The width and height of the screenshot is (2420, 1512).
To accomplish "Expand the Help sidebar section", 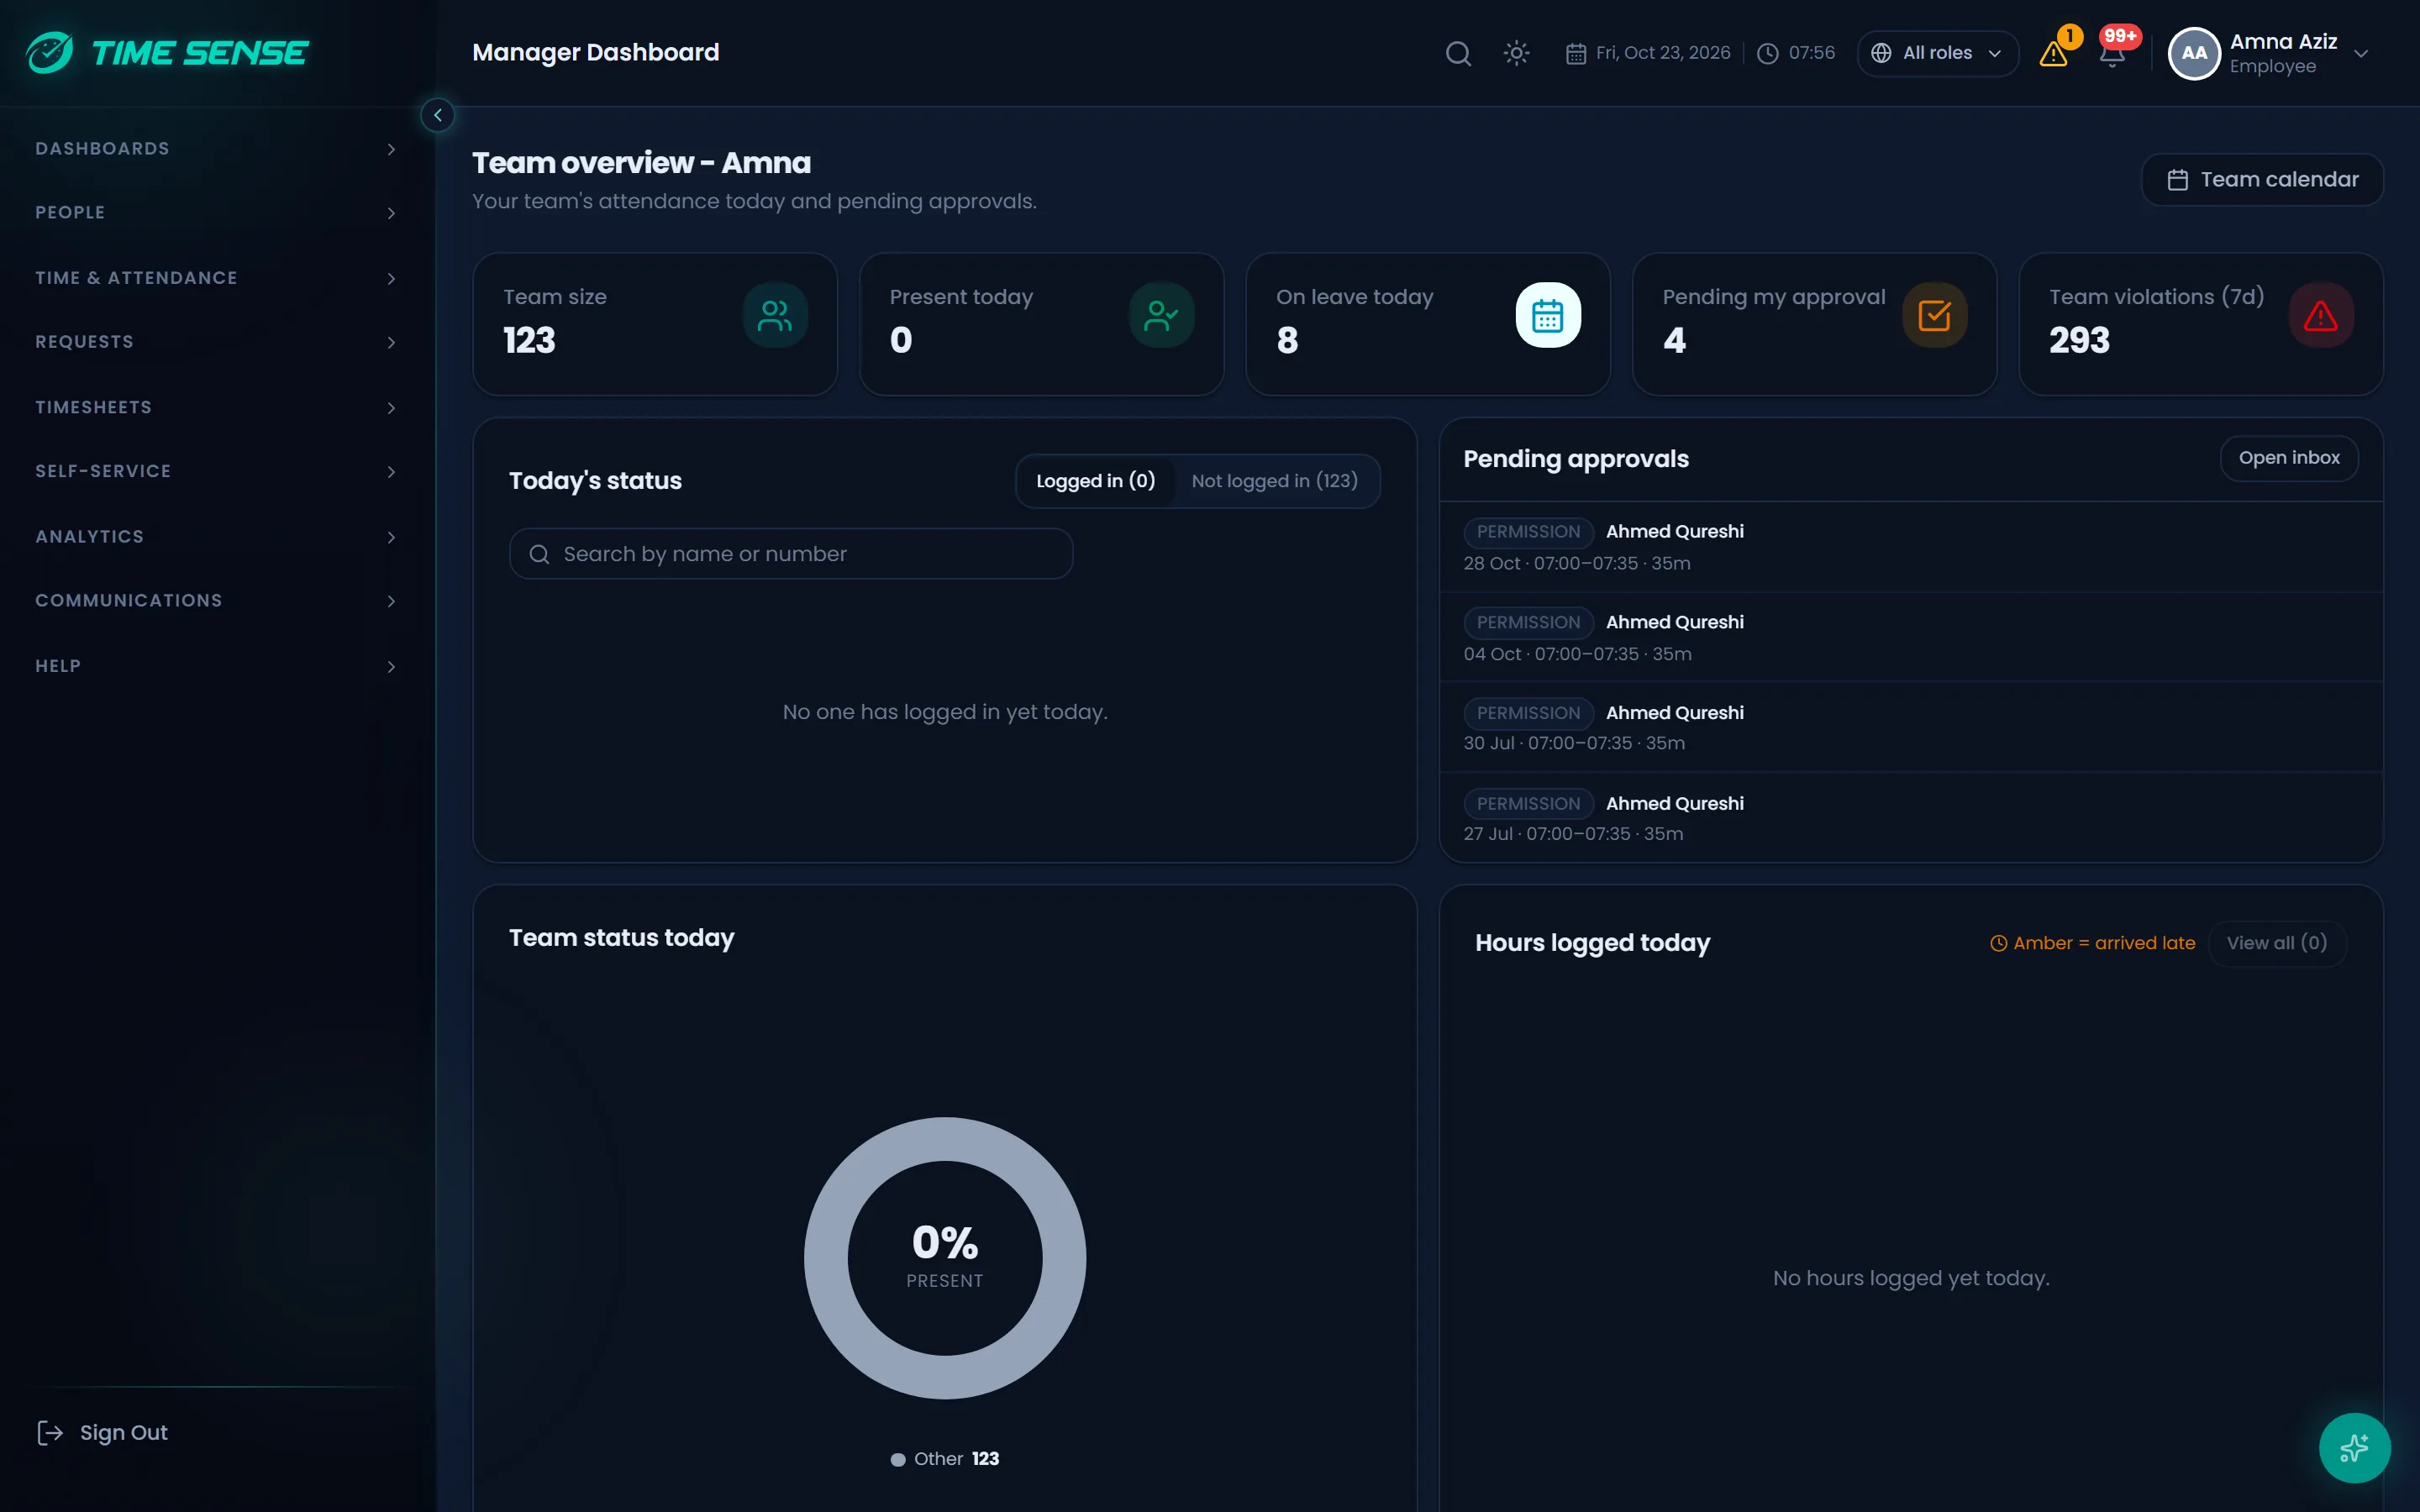I will point(216,666).
